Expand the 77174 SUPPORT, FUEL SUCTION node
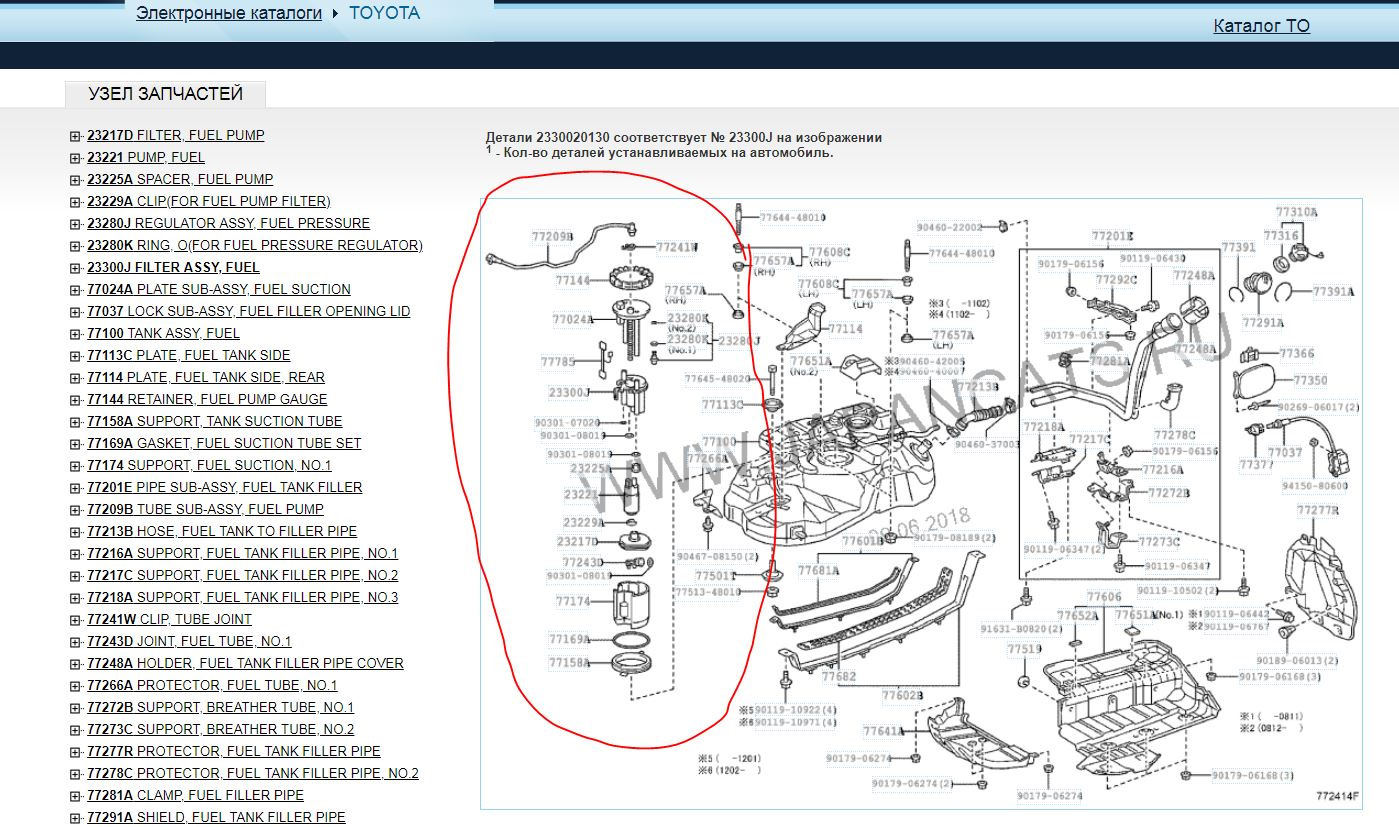 75,465
